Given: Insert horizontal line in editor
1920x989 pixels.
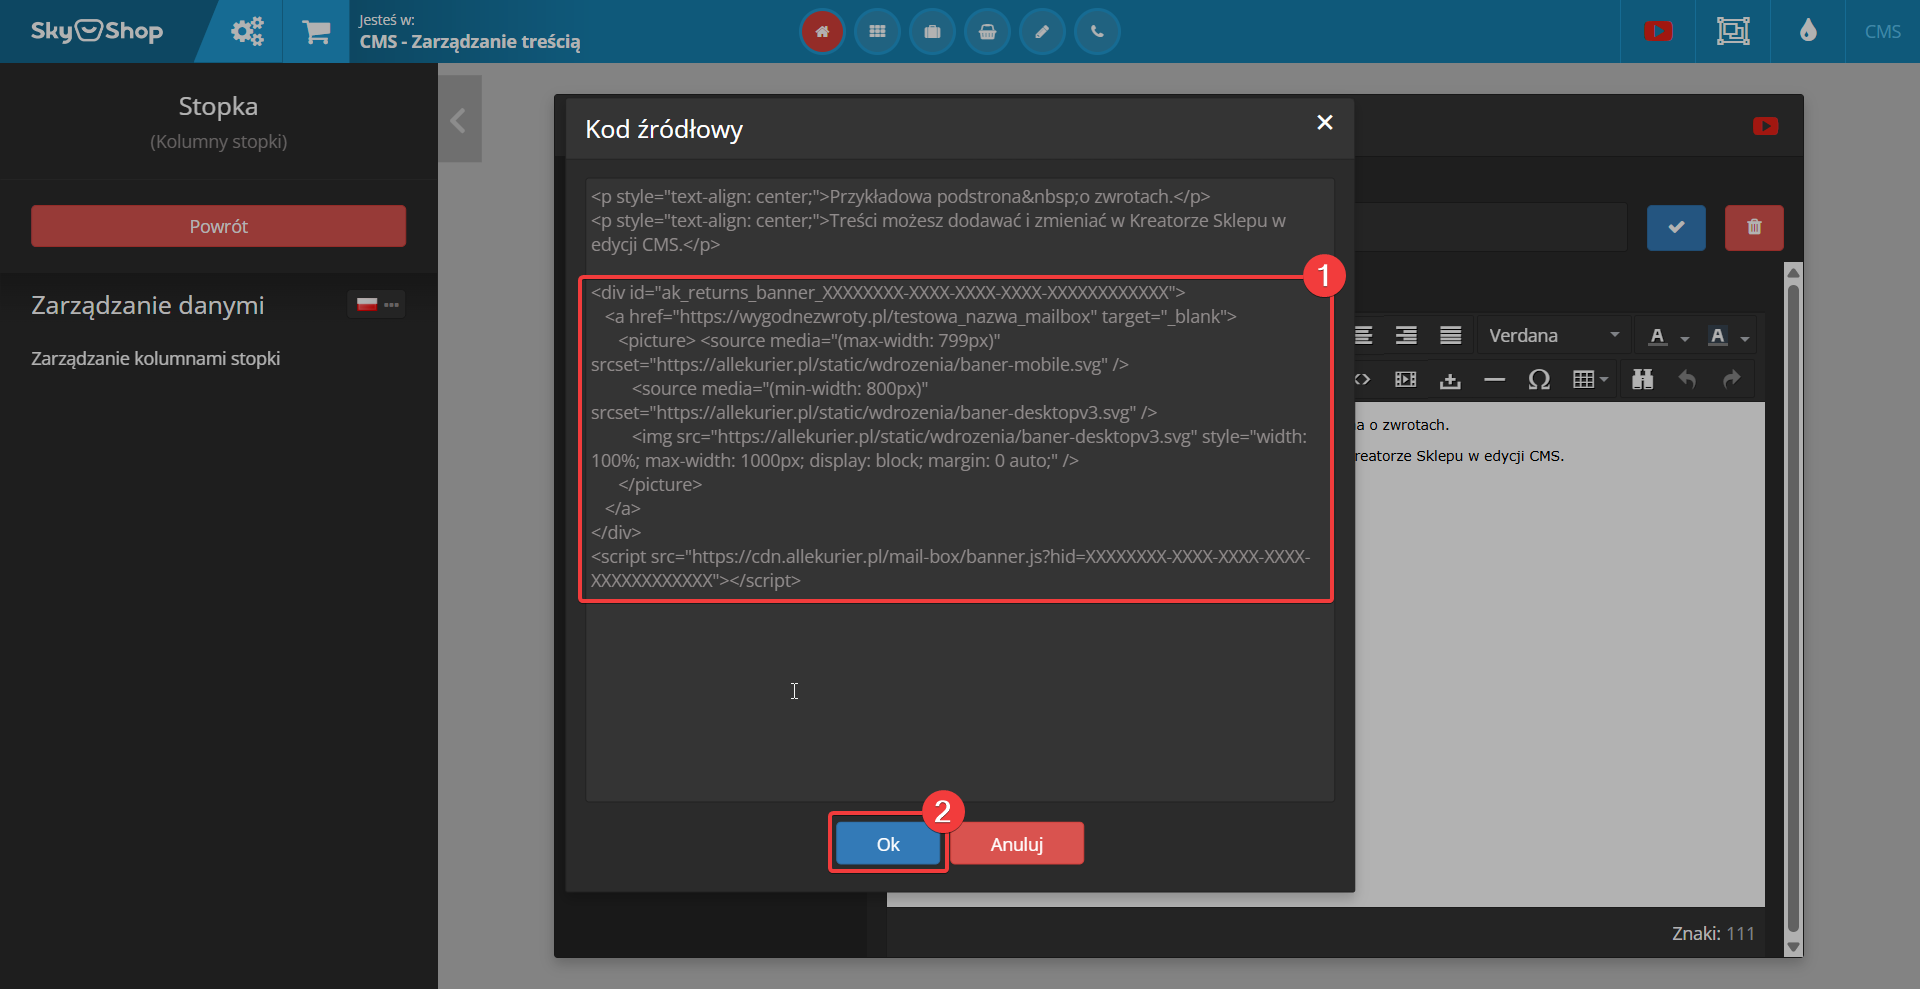Looking at the screenshot, I should click(x=1494, y=379).
